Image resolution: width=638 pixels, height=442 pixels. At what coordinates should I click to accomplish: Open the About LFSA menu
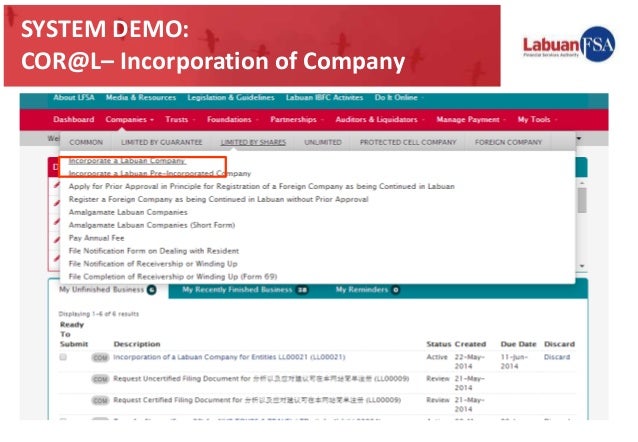74,98
